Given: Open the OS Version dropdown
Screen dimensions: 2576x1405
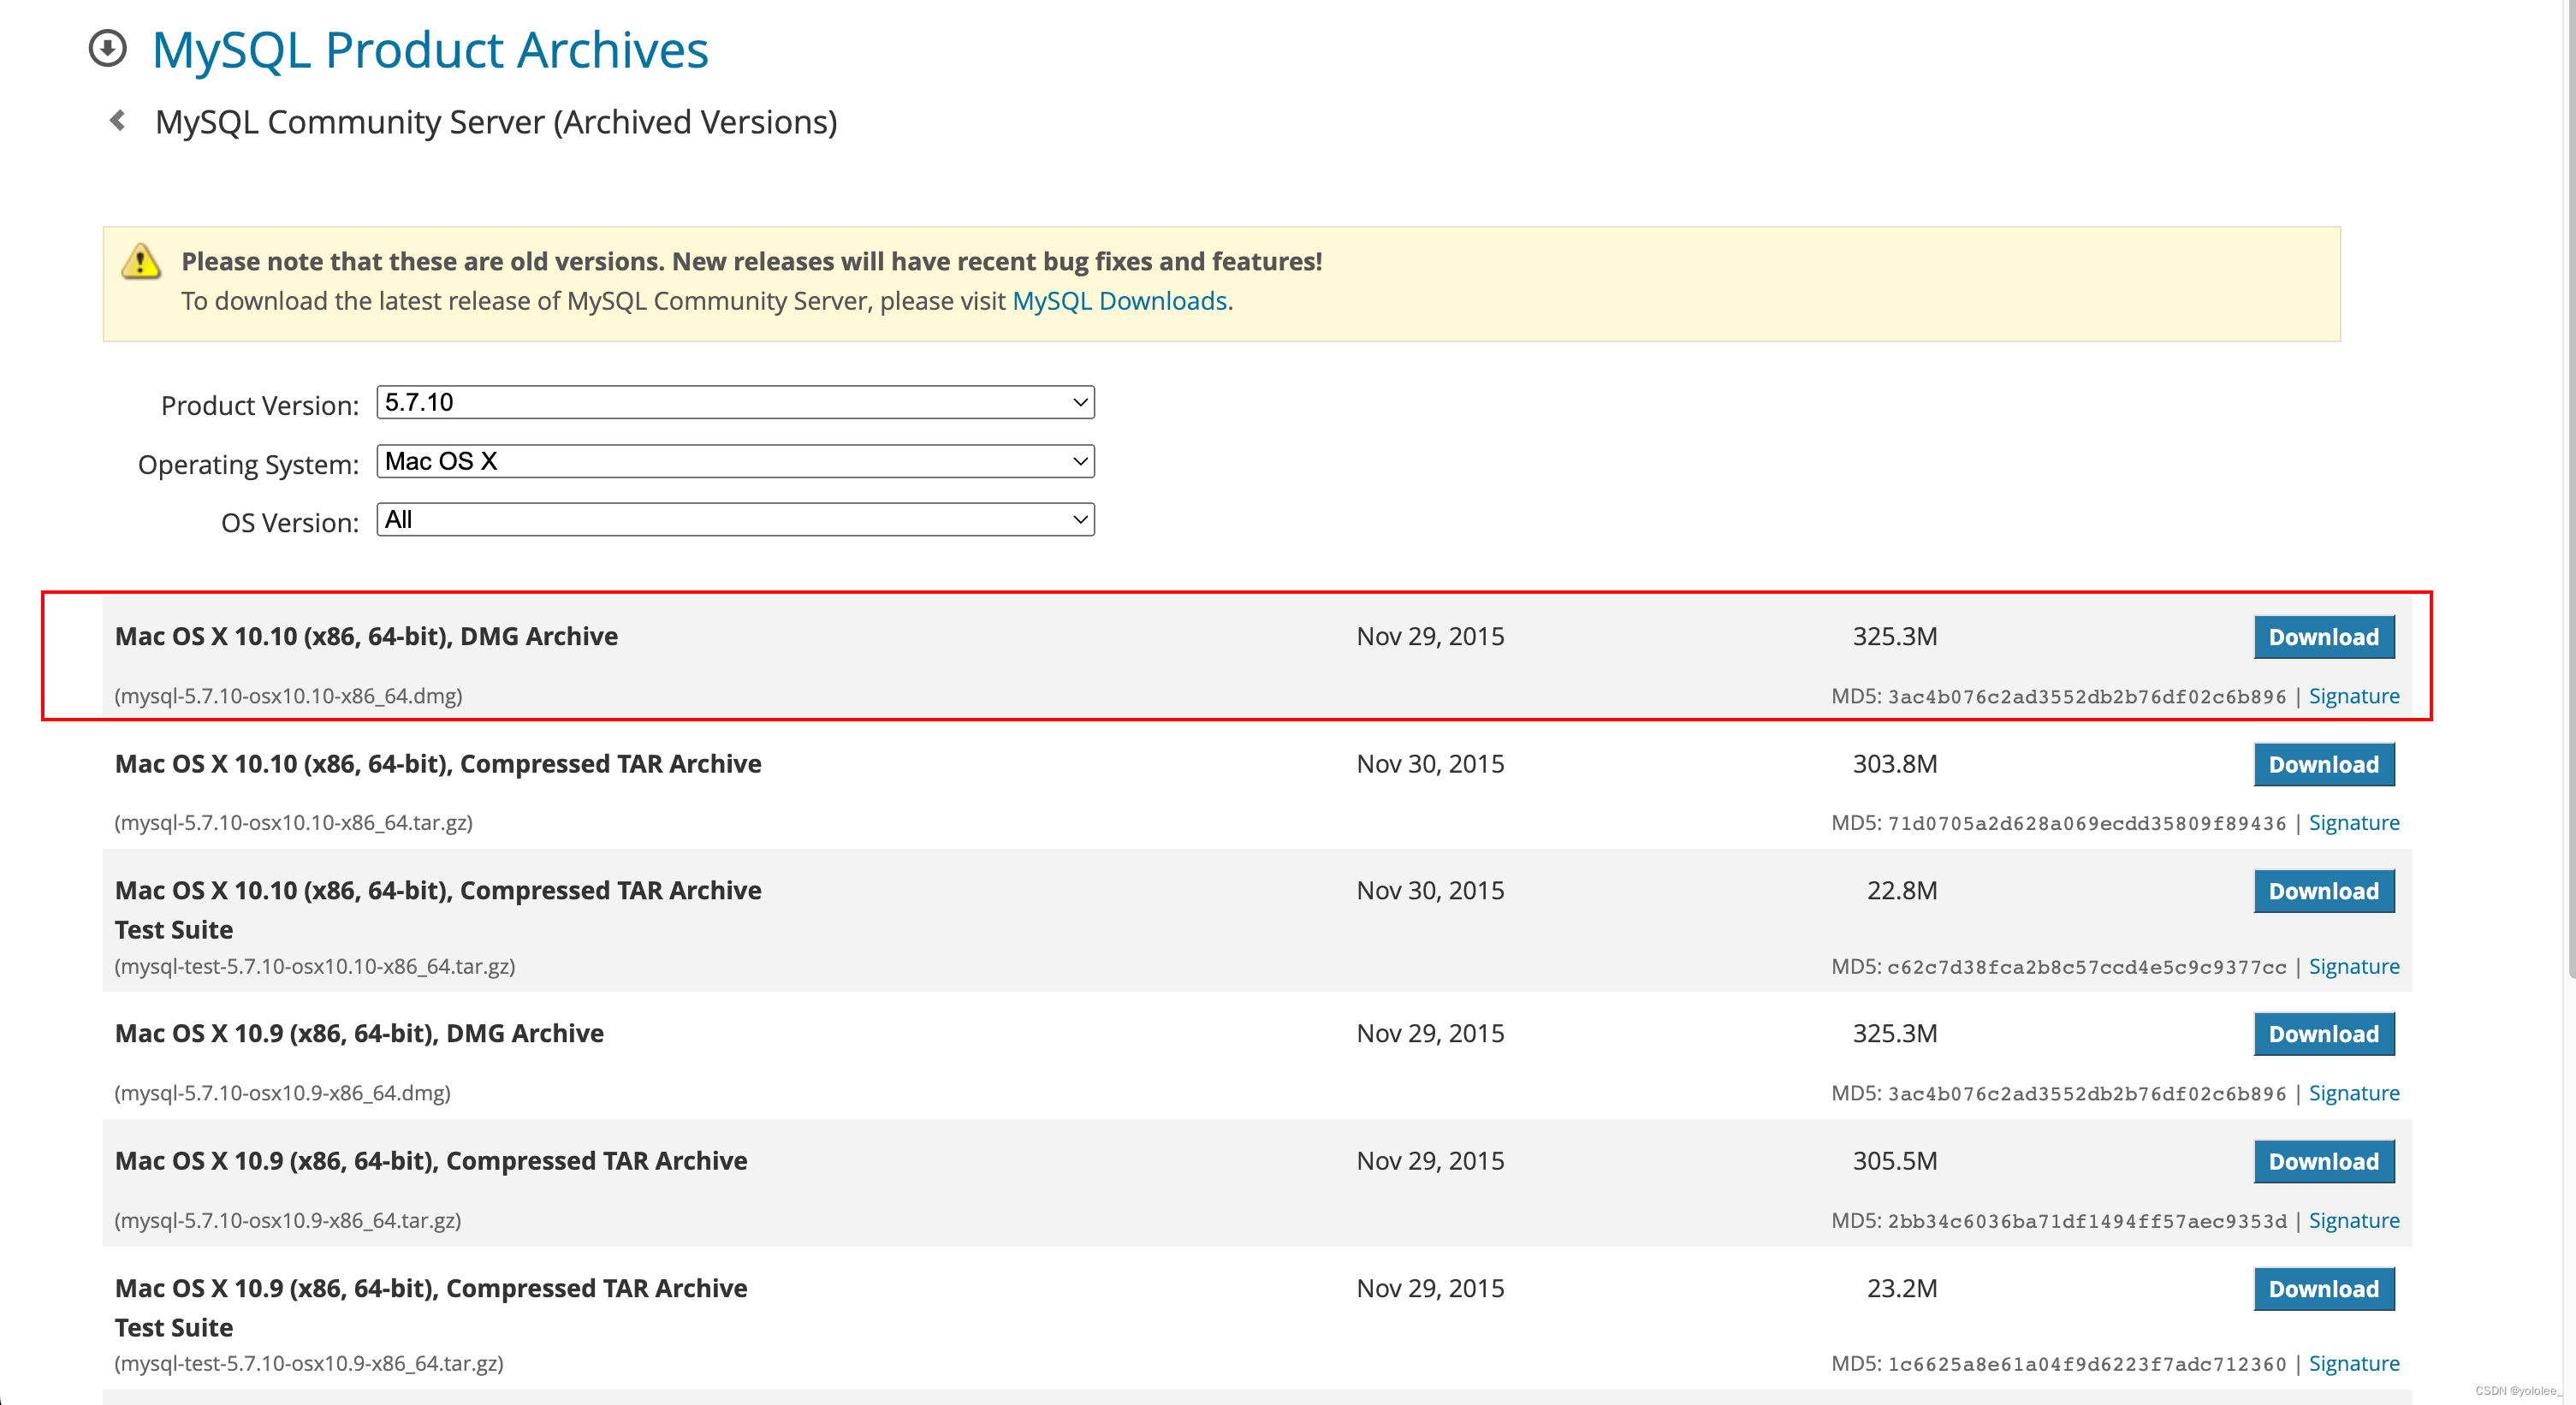Looking at the screenshot, I should pos(735,519).
